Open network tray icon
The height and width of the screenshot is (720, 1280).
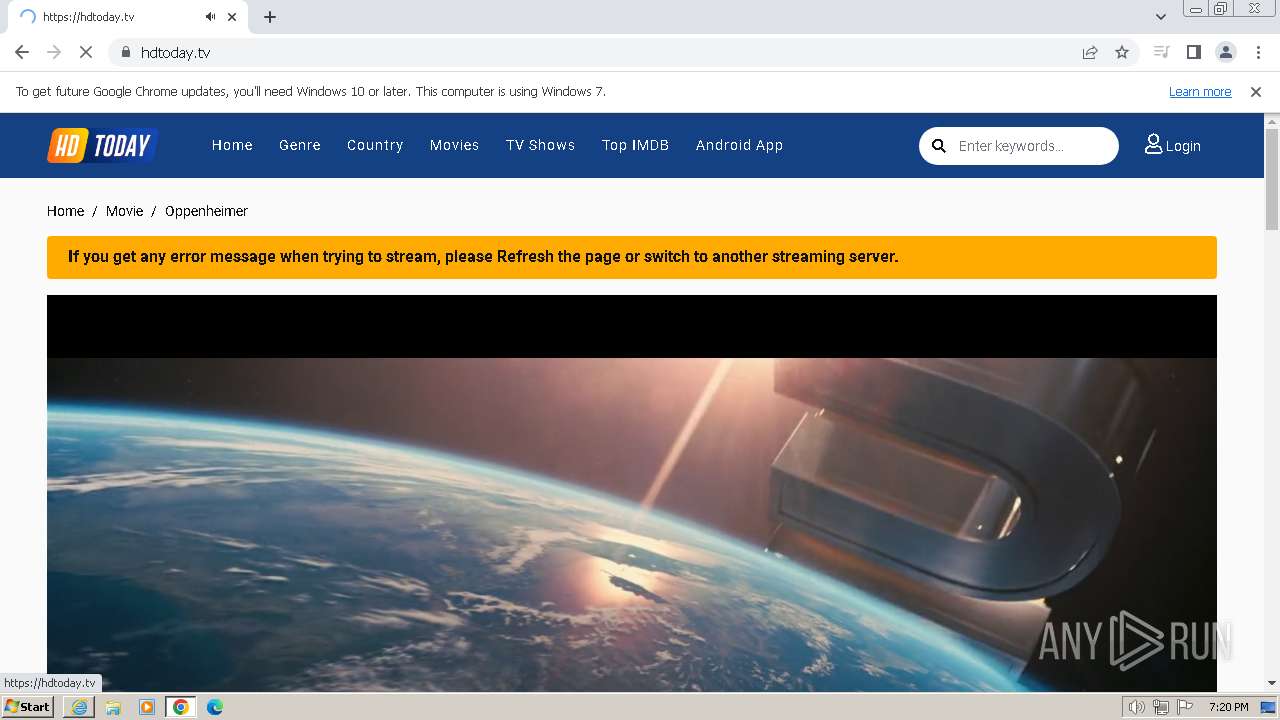pyautogui.click(x=1161, y=707)
